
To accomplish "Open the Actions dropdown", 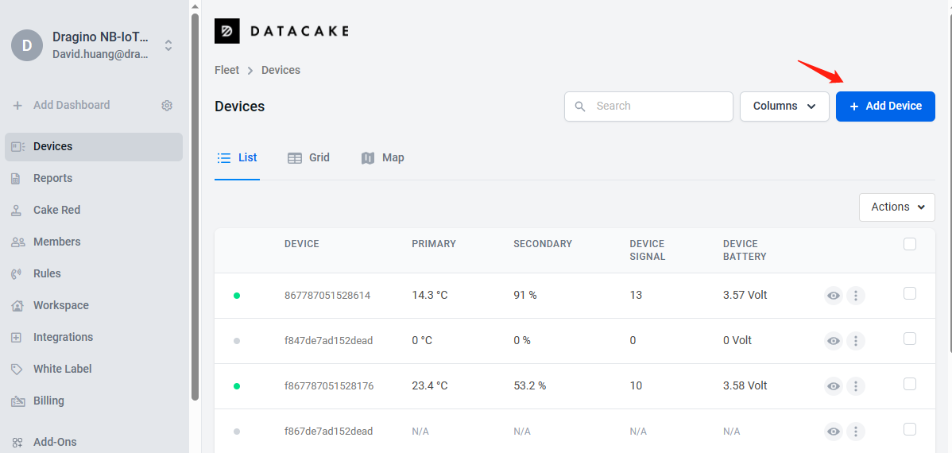I will click(x=897, y=207).
